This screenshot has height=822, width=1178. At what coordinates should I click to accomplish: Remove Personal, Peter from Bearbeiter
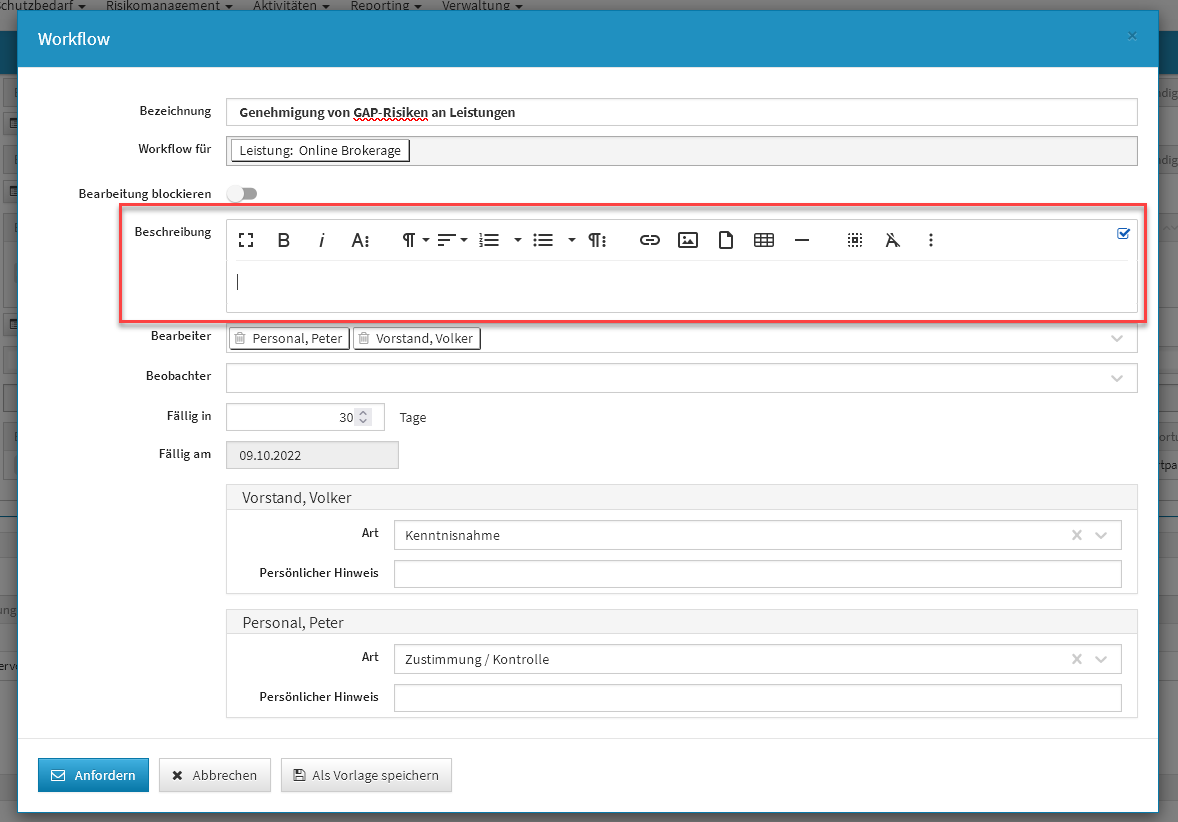tap(240, 339)
